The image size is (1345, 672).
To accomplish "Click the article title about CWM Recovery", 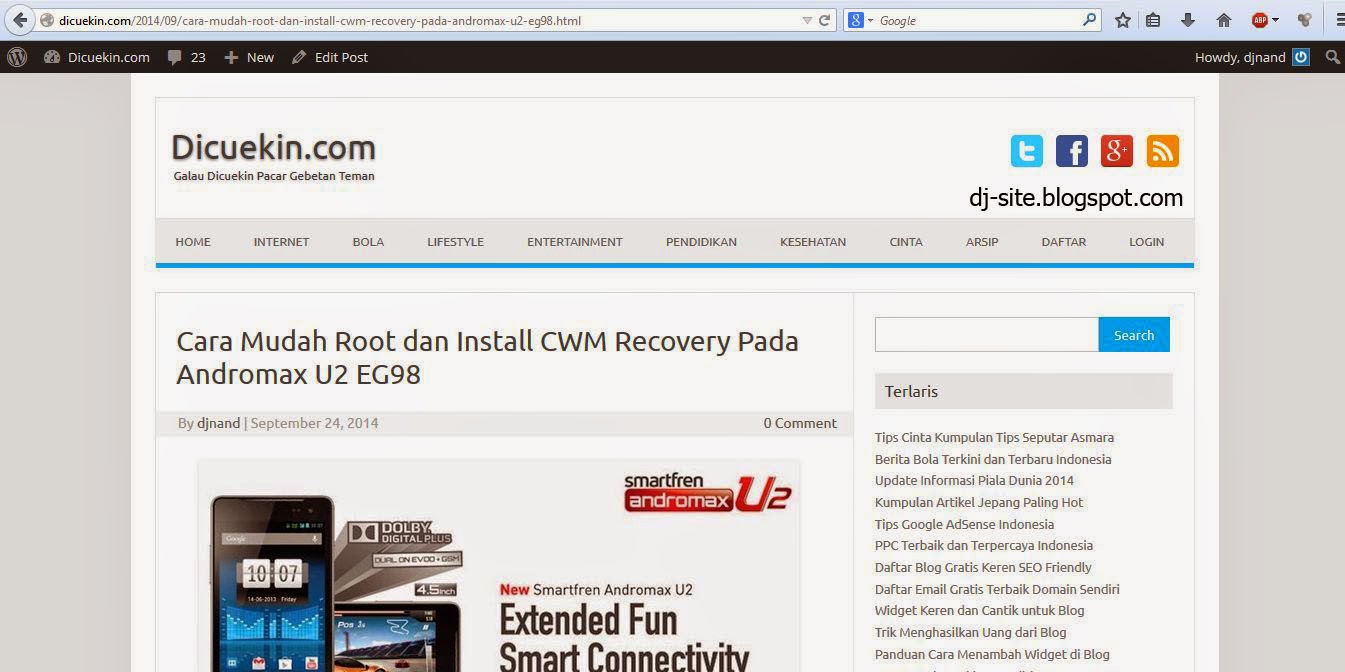I will tap(487, 357).
